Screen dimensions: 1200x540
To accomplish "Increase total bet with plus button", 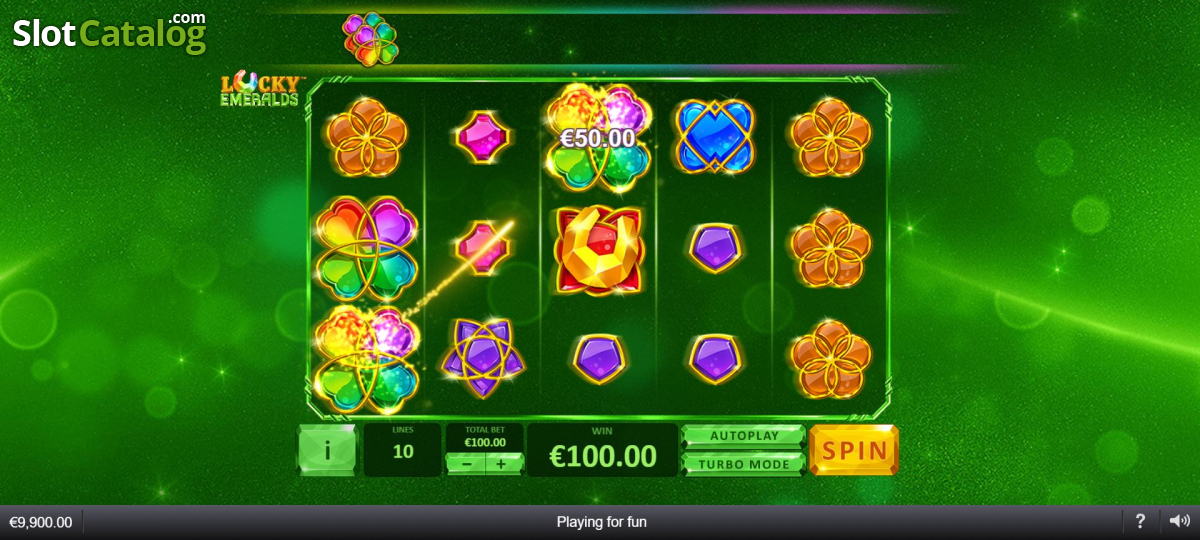I will point(504,463).
